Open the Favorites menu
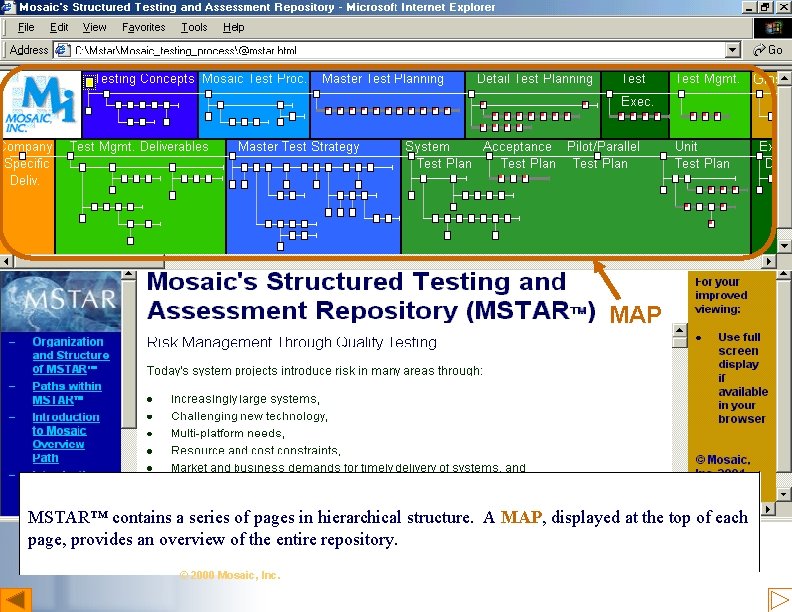This screenshot has height=612, width=792. point(143,27)
